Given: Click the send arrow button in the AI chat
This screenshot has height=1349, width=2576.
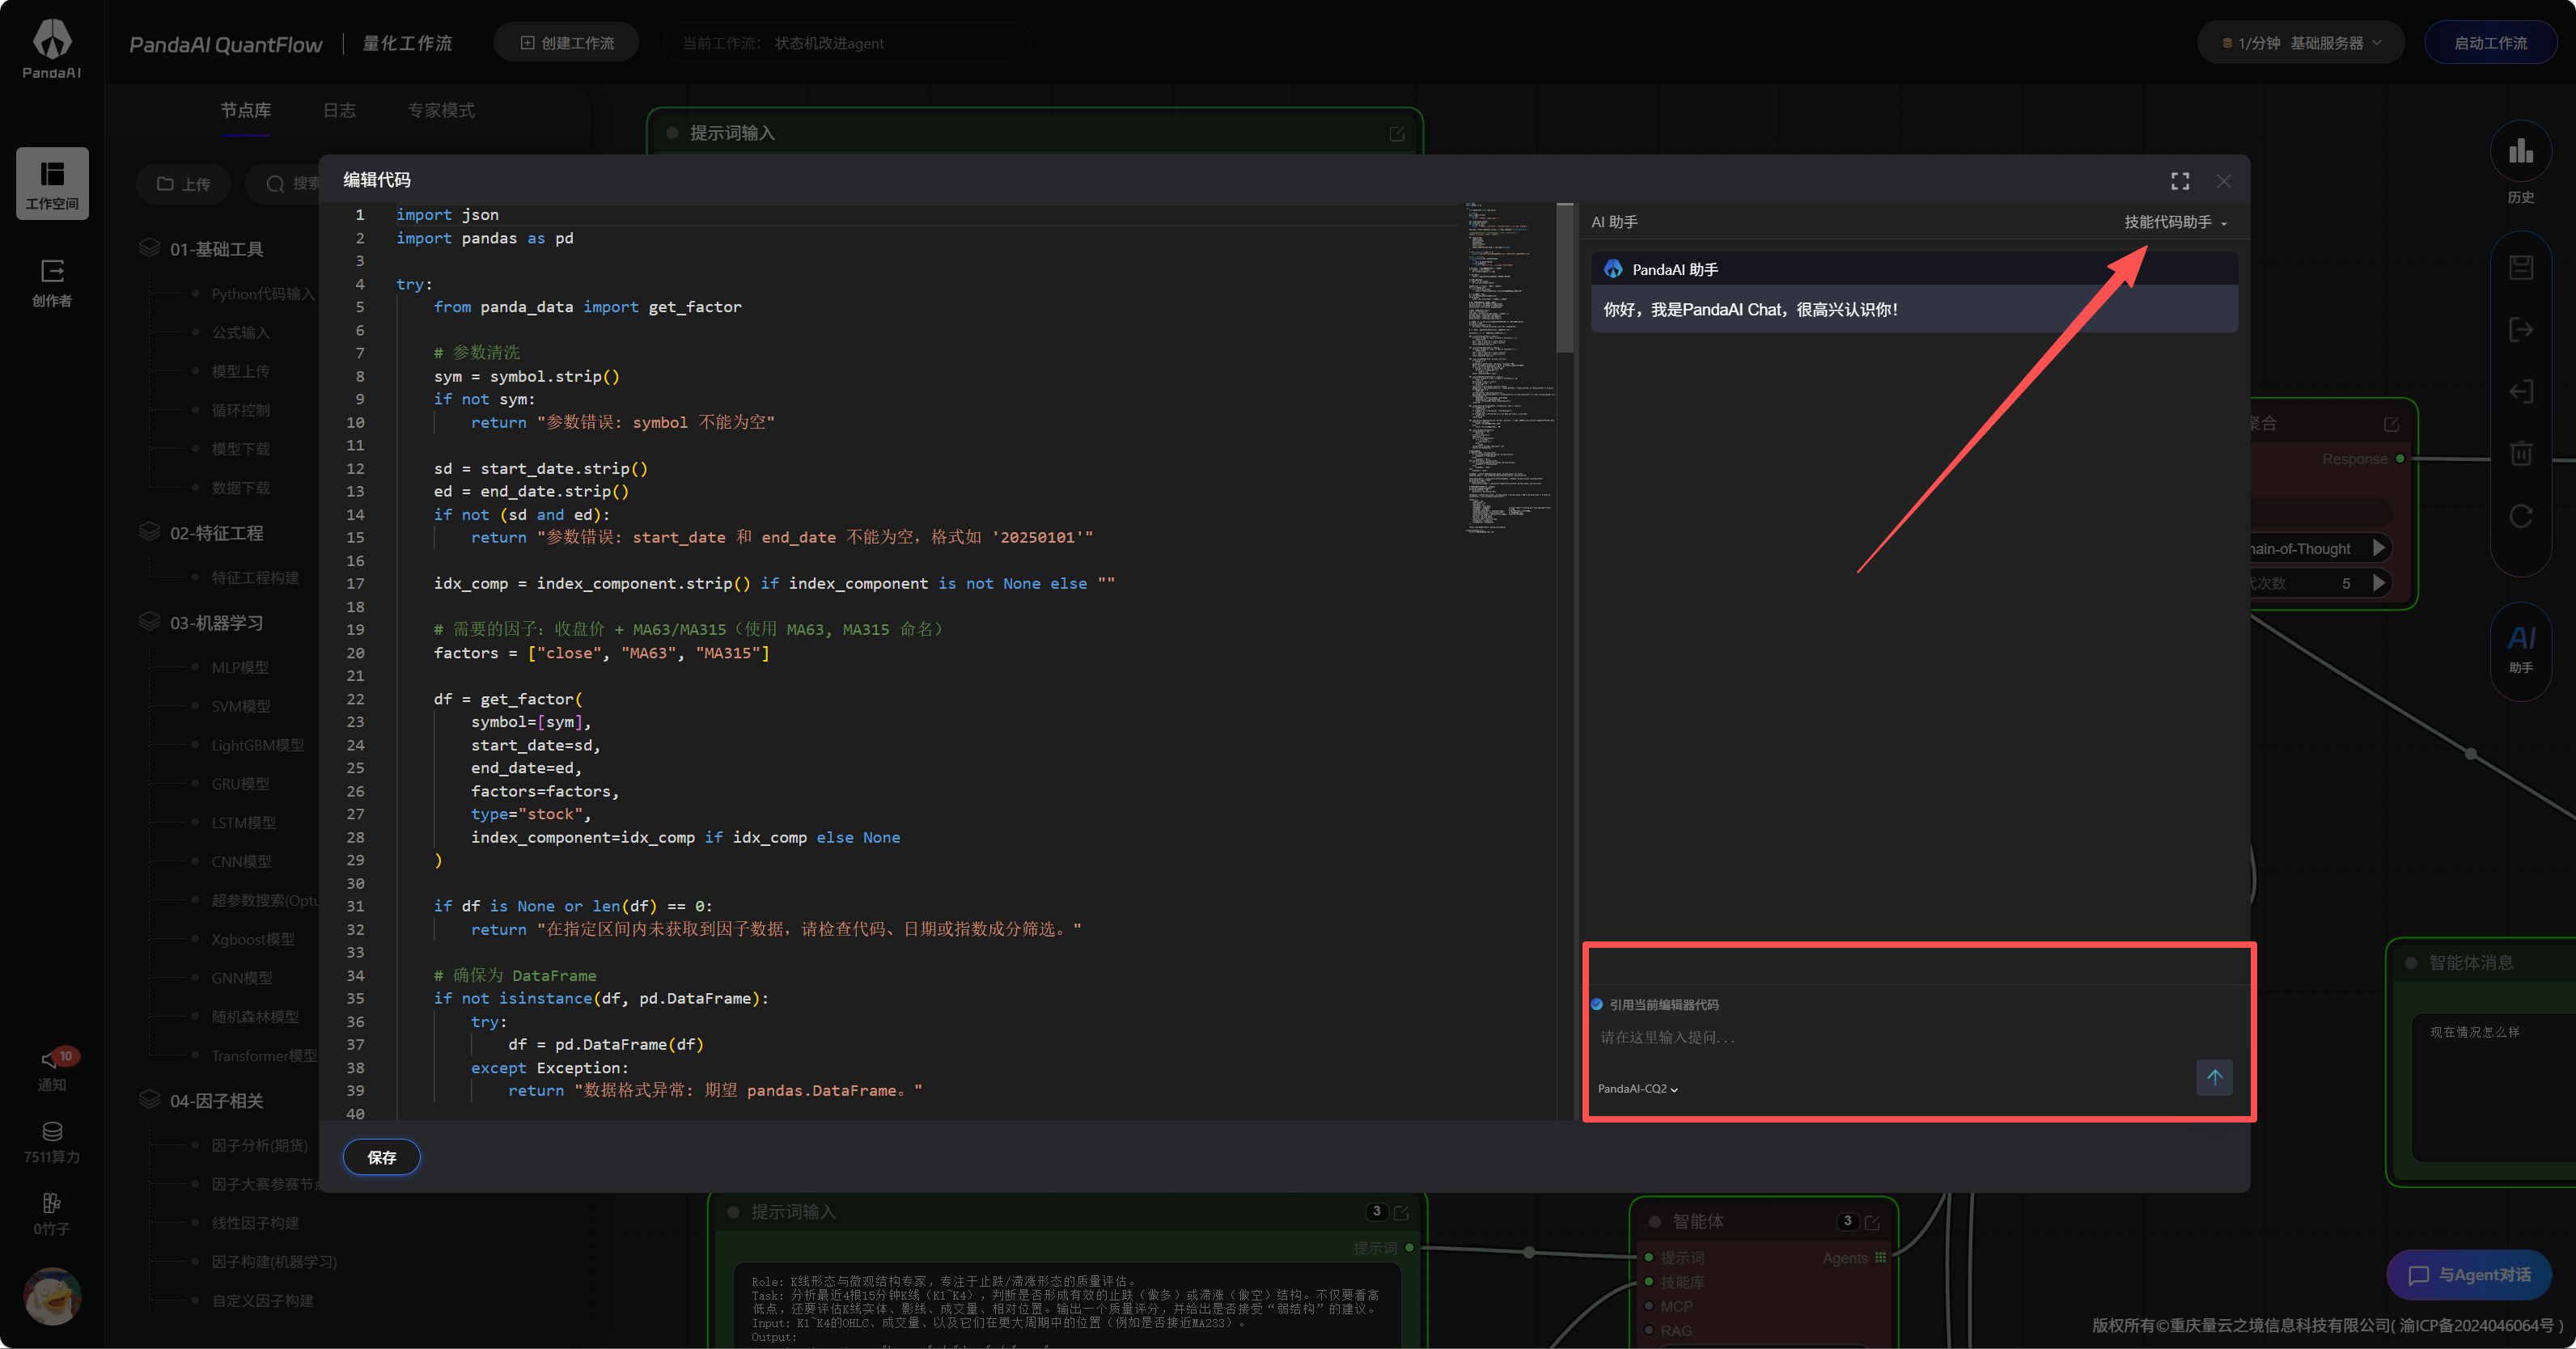Looking at the screenshot, I should [x=2214, y=1077].
